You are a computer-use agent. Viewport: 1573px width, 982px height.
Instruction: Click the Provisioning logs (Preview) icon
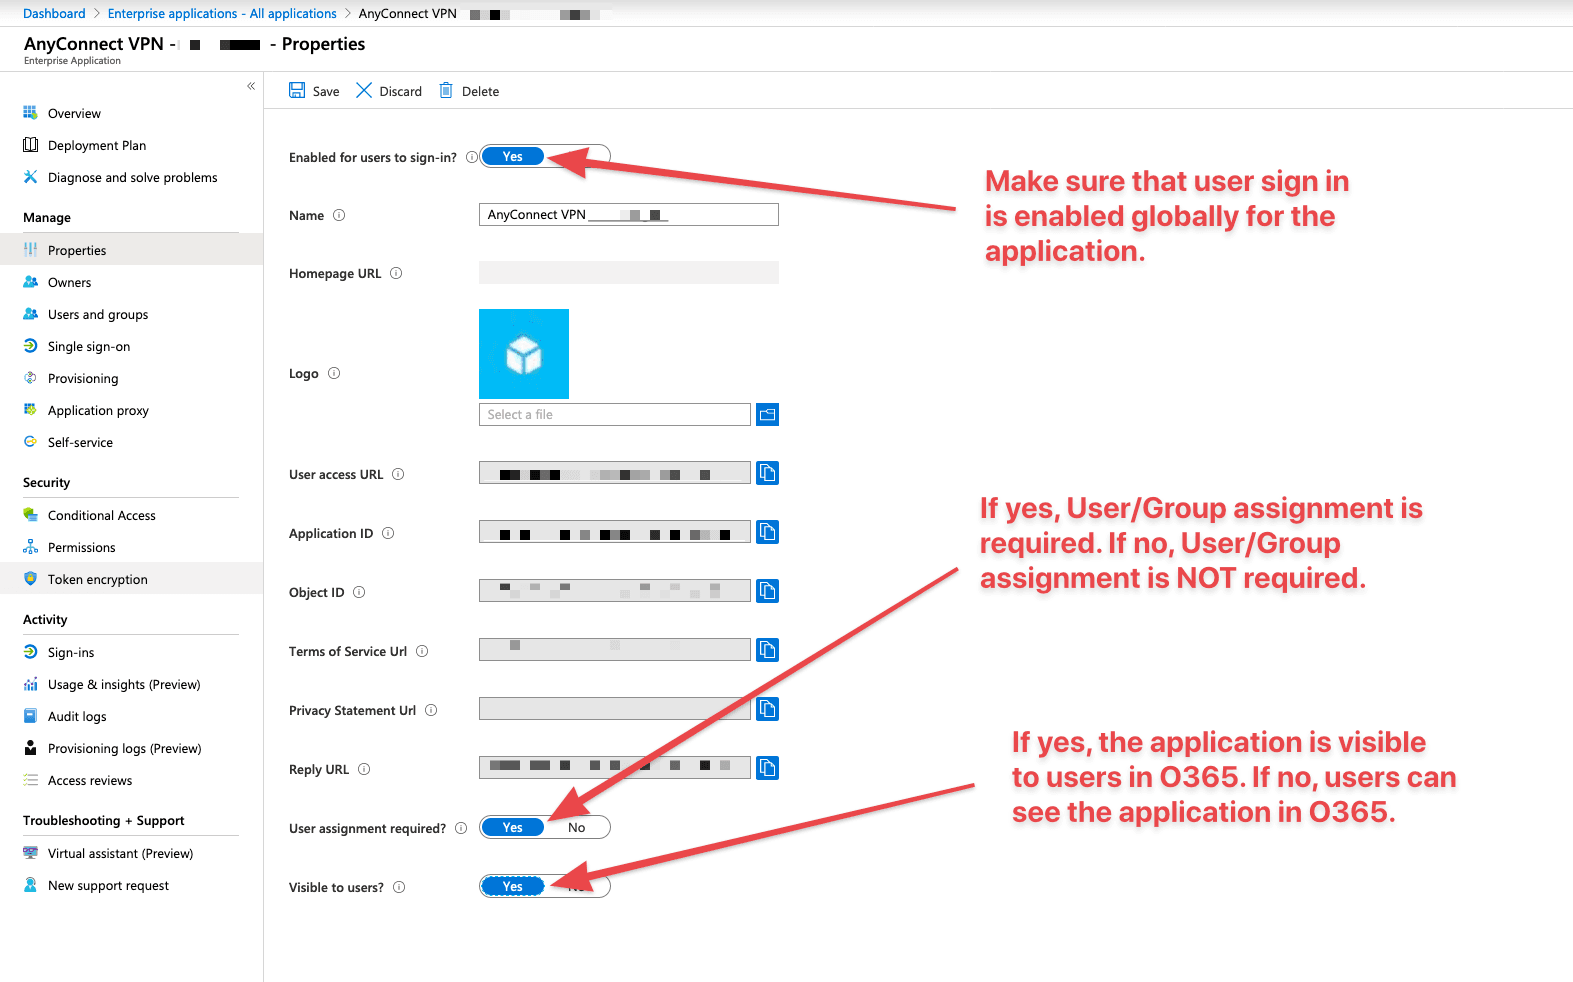click(x=30, y=748)
